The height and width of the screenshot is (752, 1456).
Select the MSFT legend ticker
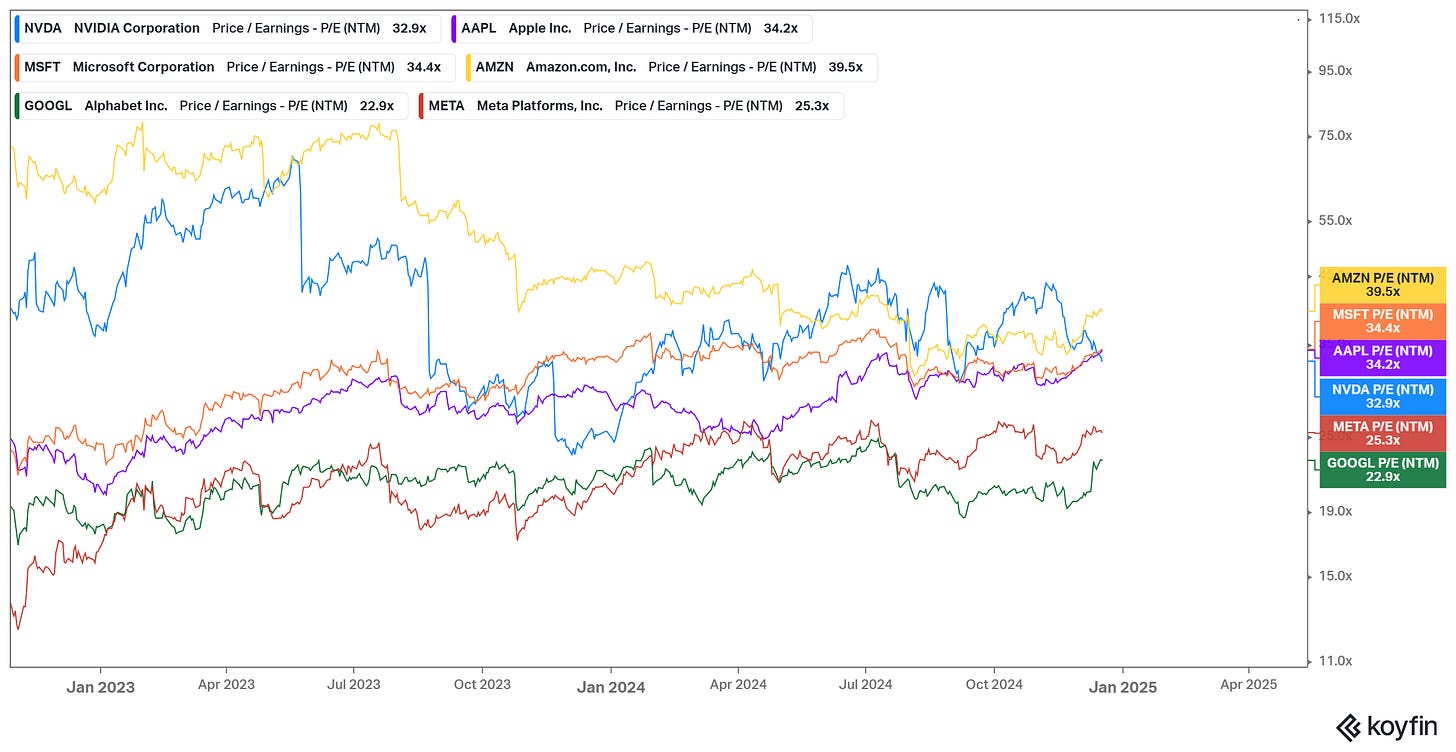click(43, 67)
